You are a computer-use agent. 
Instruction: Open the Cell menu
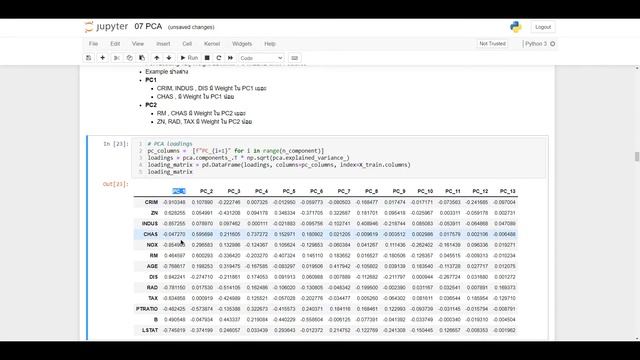point(187,44)
